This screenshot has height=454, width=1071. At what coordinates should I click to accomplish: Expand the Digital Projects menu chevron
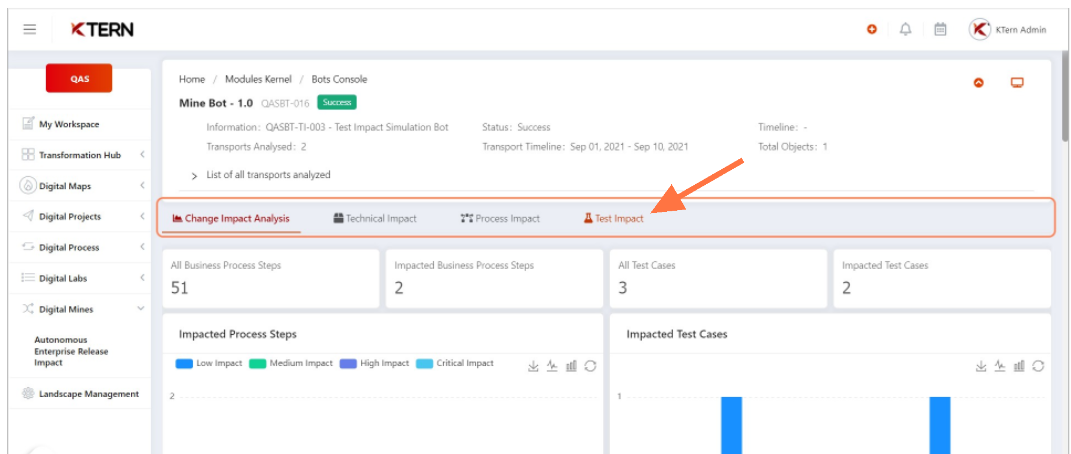point(142,216)
